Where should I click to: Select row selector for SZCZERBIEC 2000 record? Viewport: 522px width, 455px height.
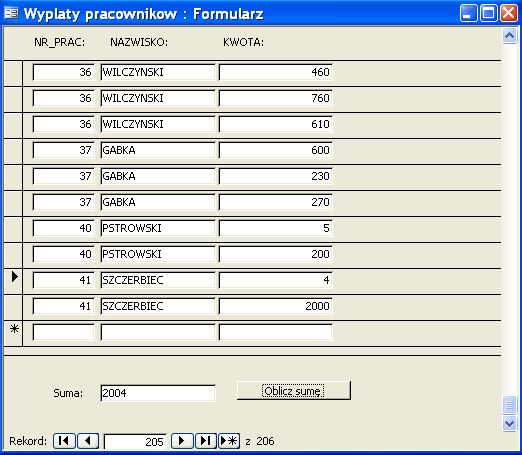click(x=13, y=307)
